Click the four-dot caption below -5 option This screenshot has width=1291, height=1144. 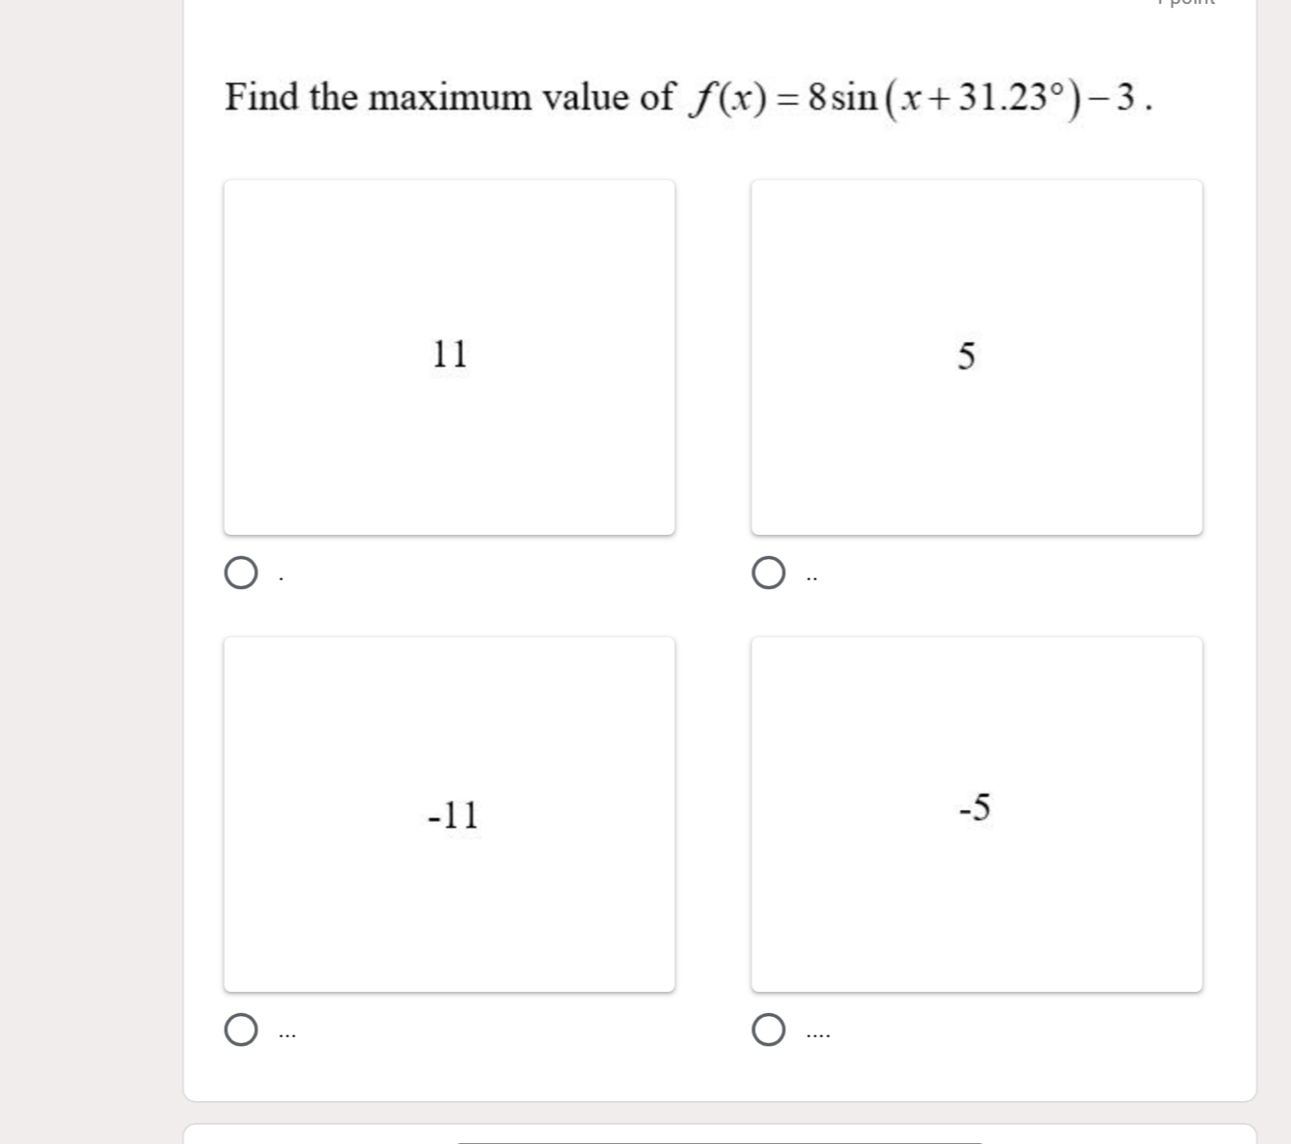[x=815, y=1033]
